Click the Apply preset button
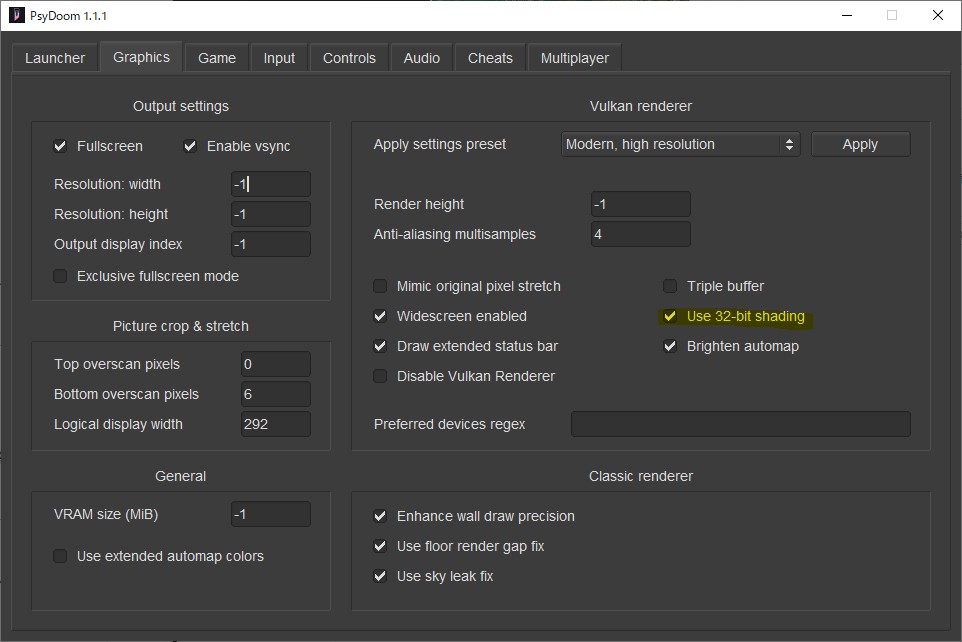Viewport: 962px width, 642px height. click(x=860, y=145)
